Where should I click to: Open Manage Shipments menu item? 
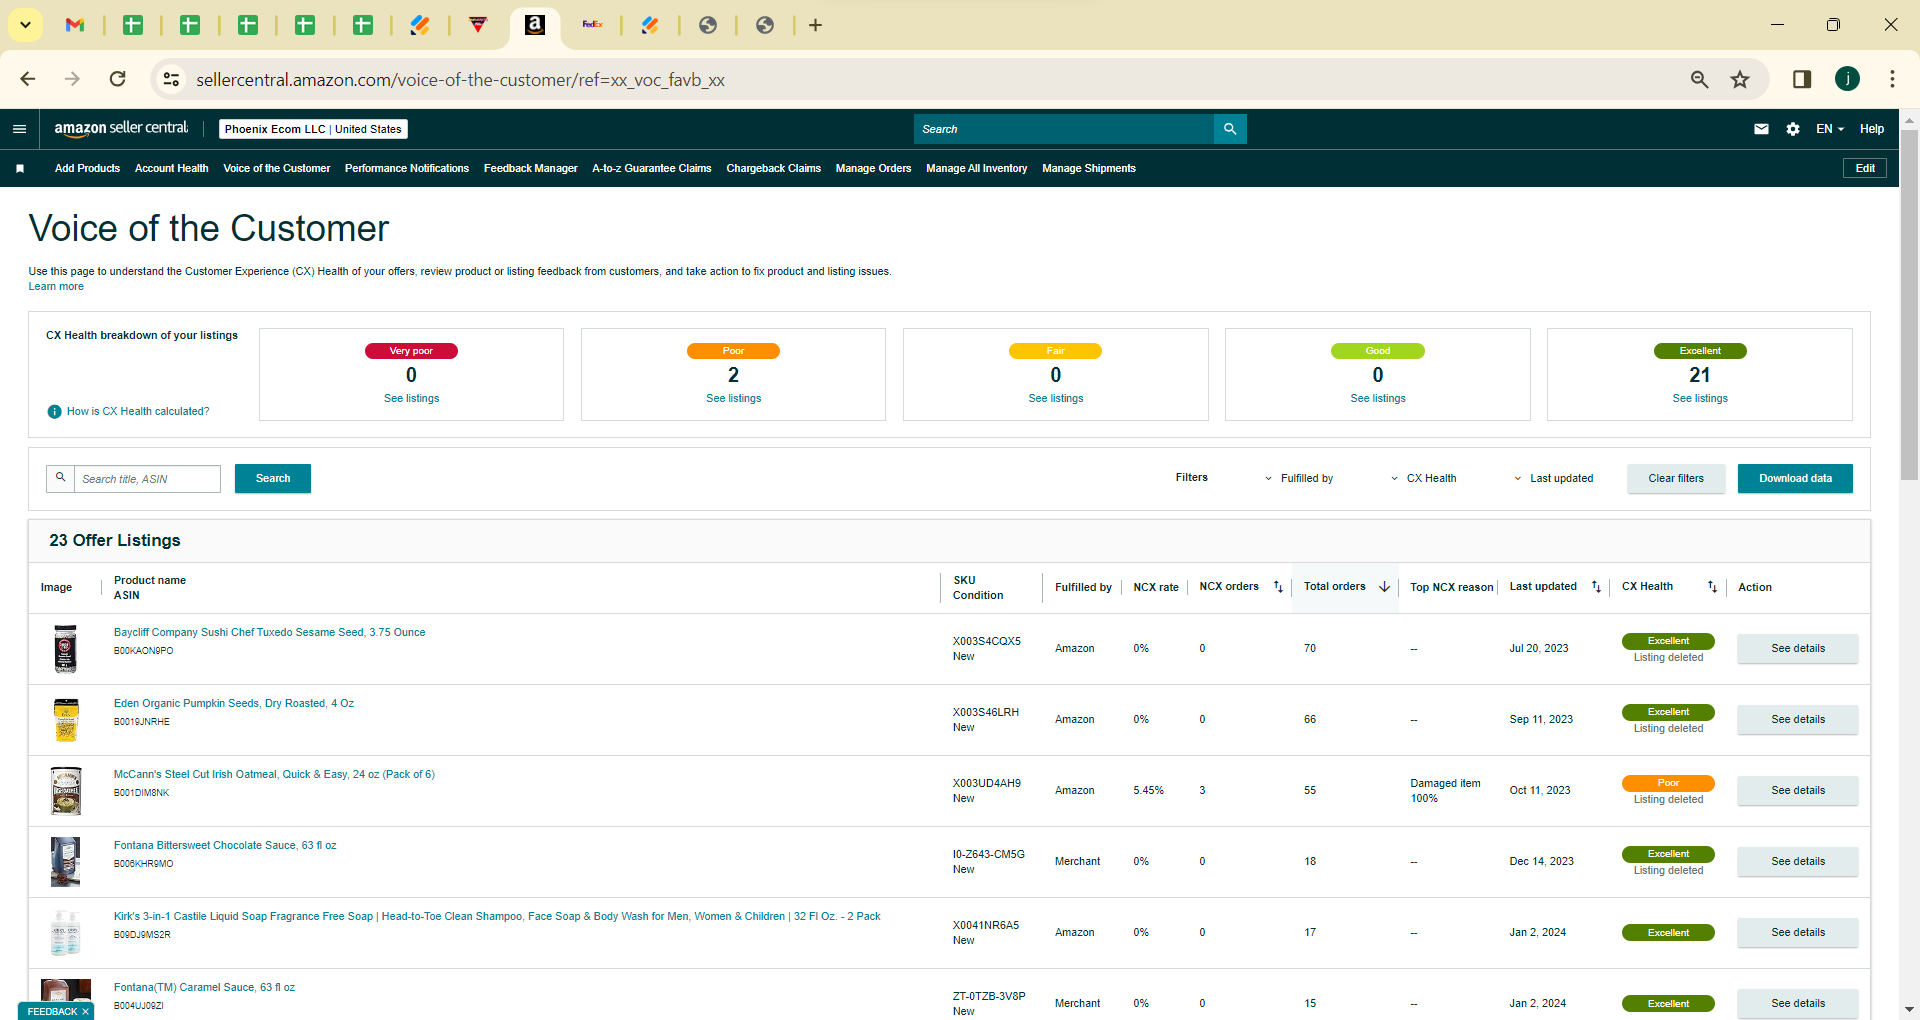pyautogui.click(x=1089, y=168)
